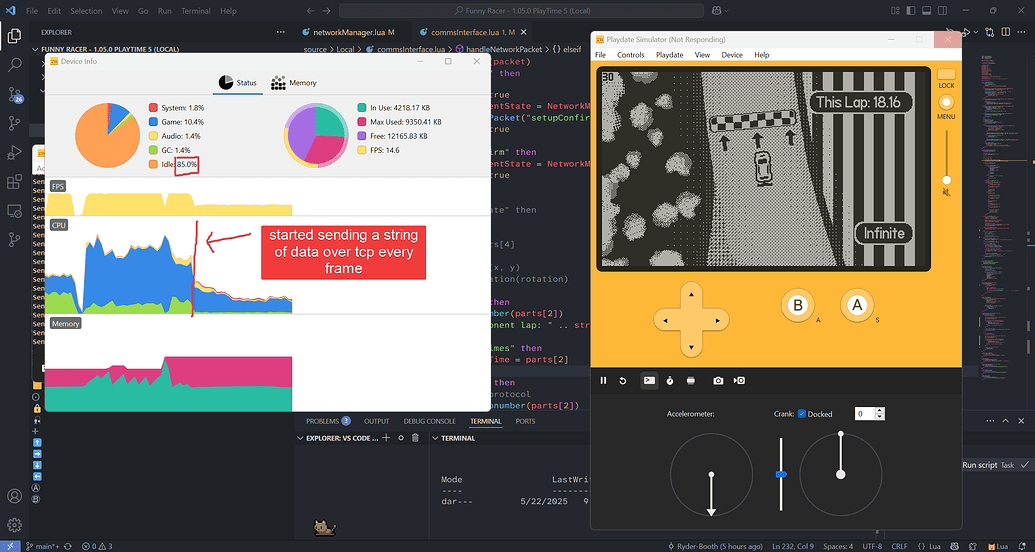Click the simulator printer-style device icon
Screen dimensions: 1035x552
(690, 380)
